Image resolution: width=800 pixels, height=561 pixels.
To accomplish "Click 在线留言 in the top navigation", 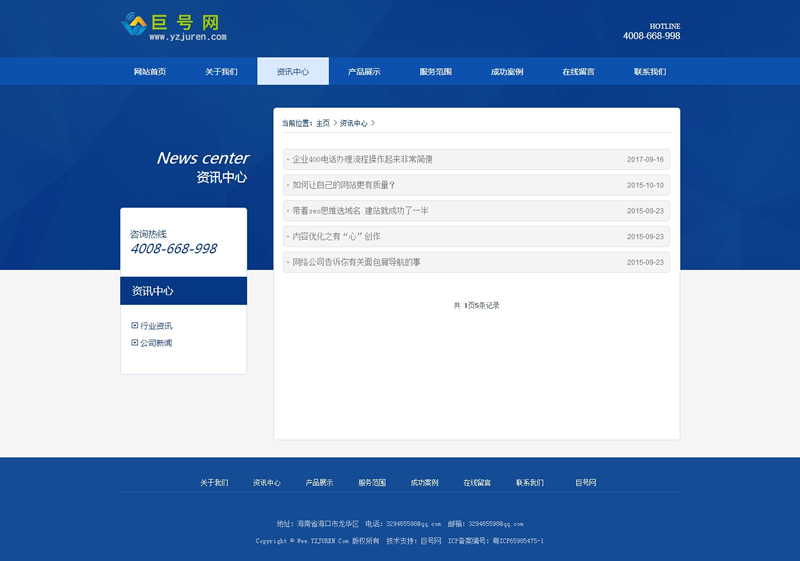I will coord(578,72).
